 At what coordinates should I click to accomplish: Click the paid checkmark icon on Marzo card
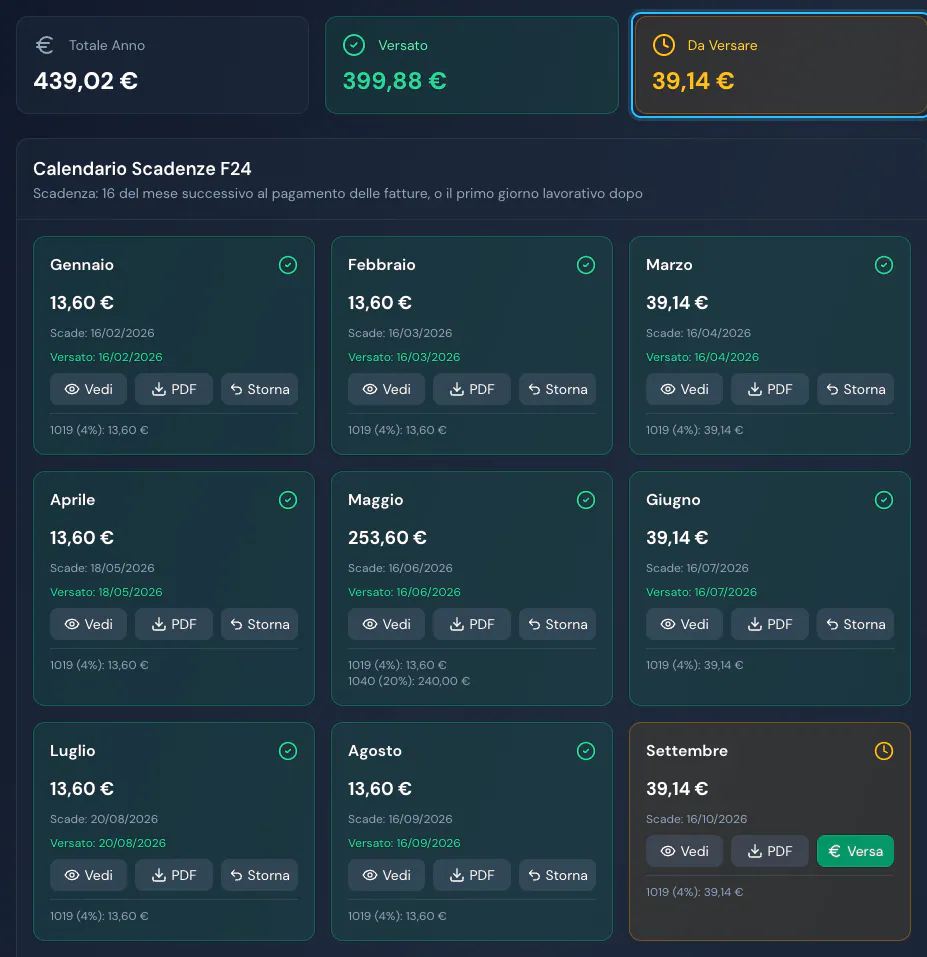pos(884,265)
